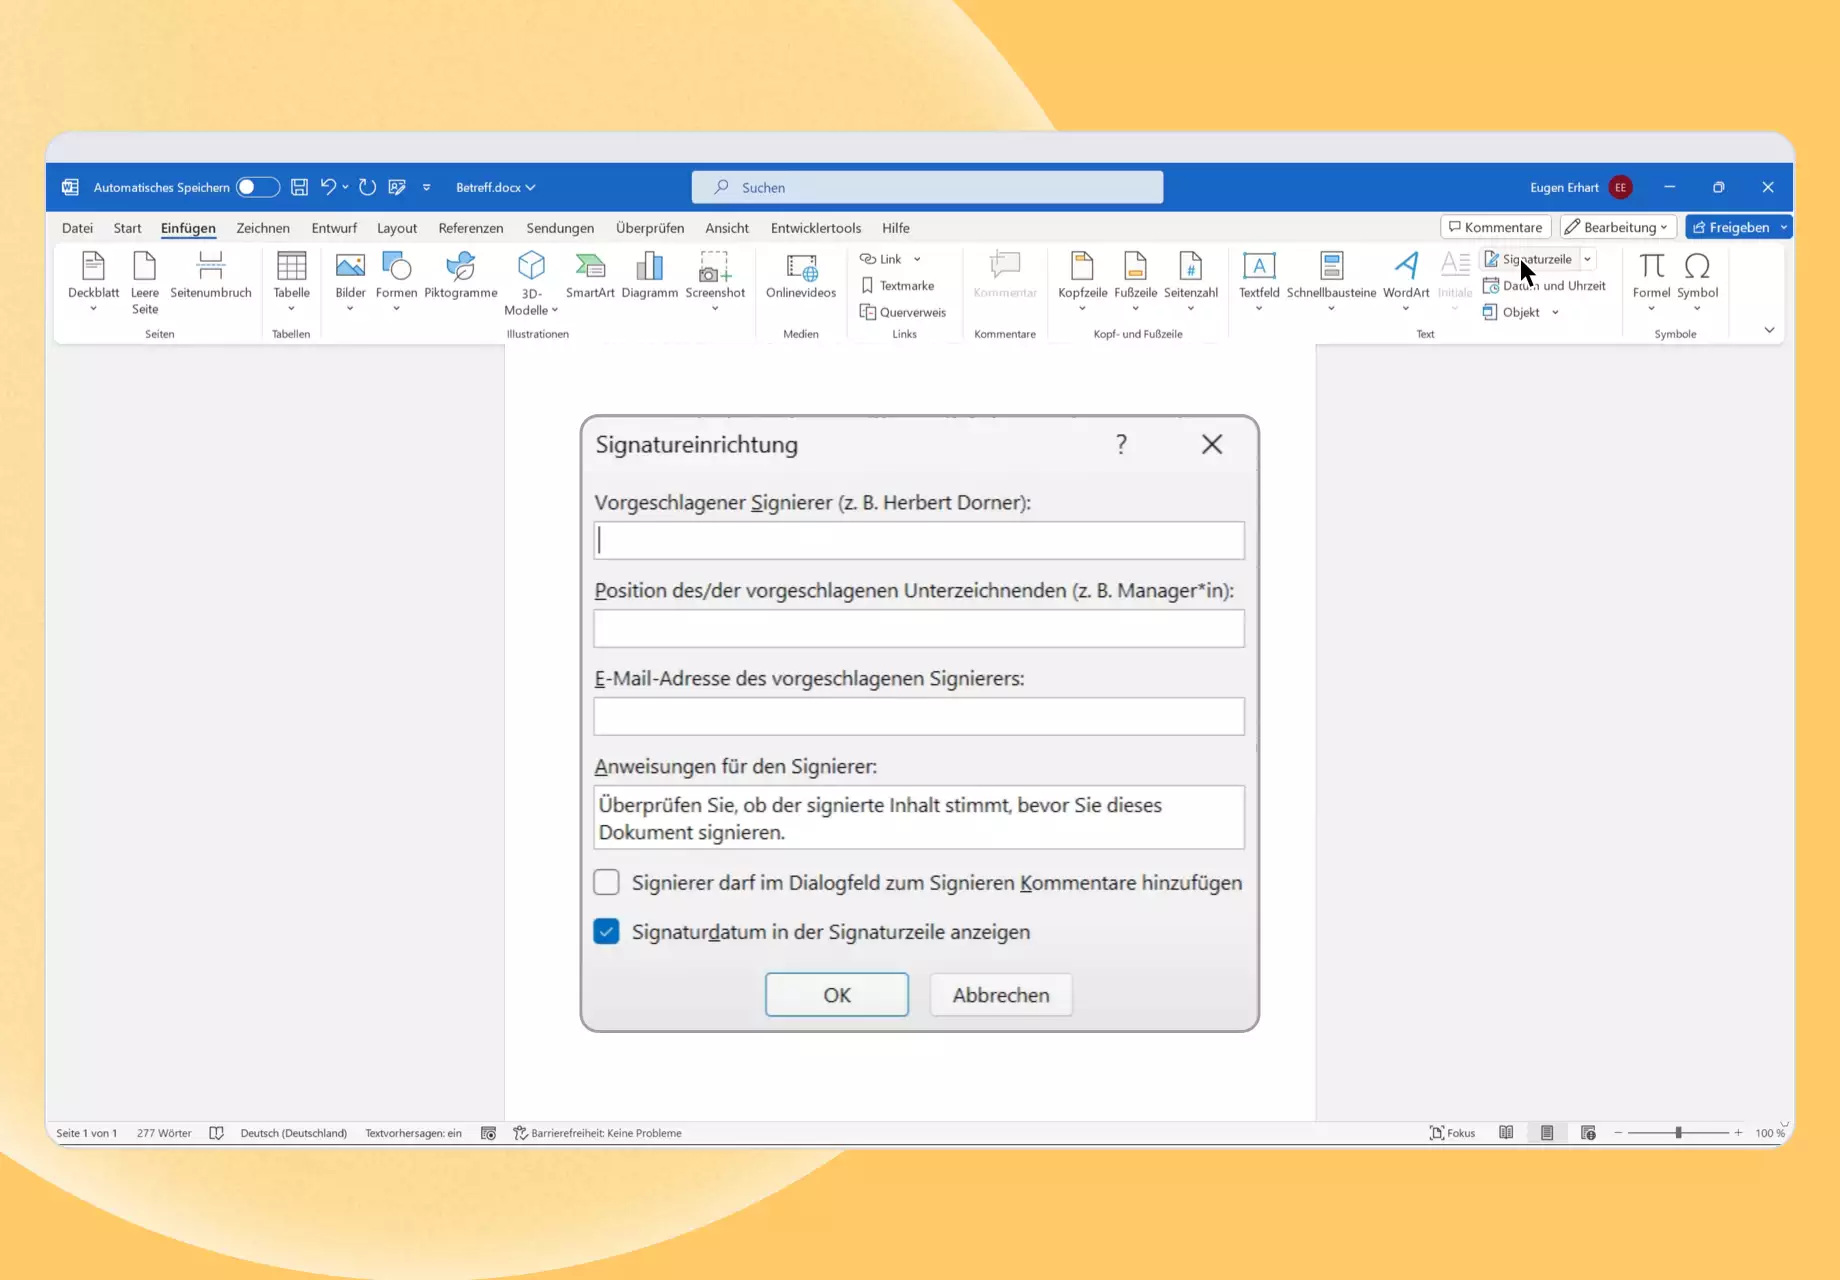Insert Seitenzahl page number

(1191, 281)
